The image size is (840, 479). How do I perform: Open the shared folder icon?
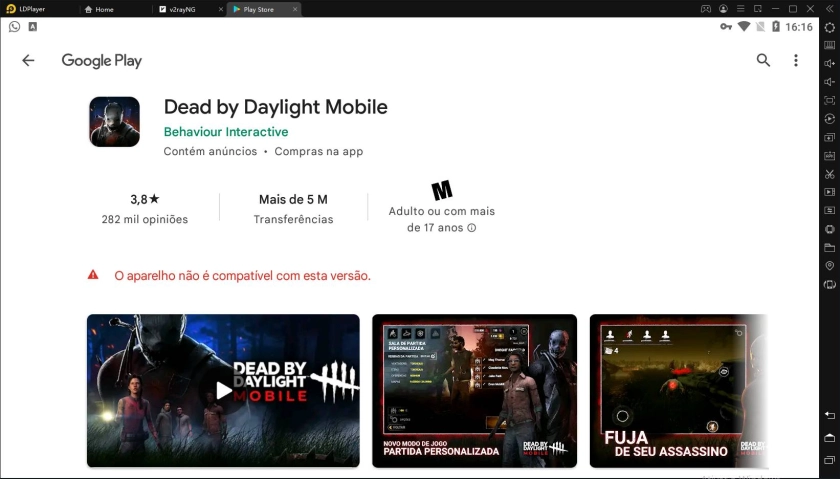(x=829, y=248)
